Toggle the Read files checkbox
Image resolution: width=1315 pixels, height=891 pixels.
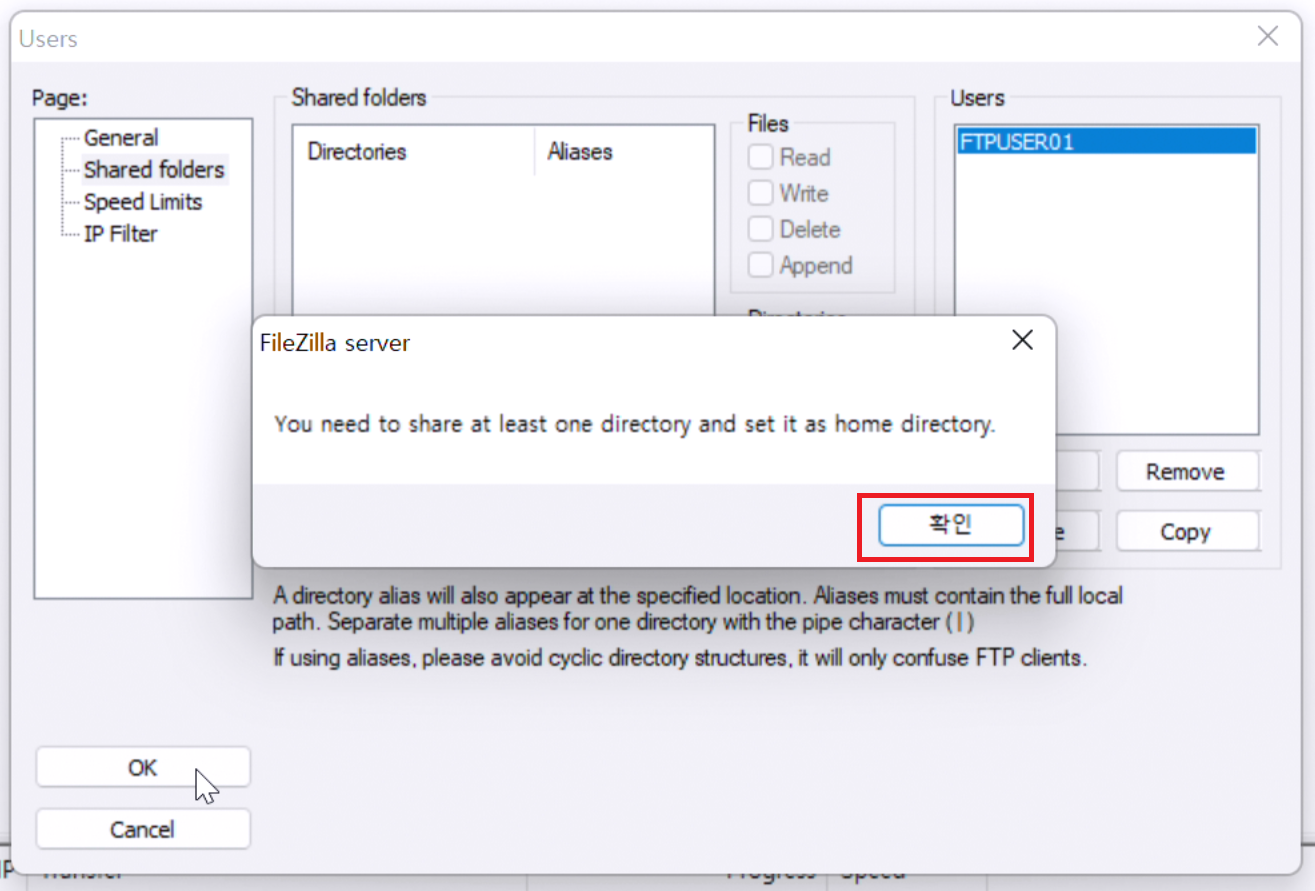pos(762,157)
